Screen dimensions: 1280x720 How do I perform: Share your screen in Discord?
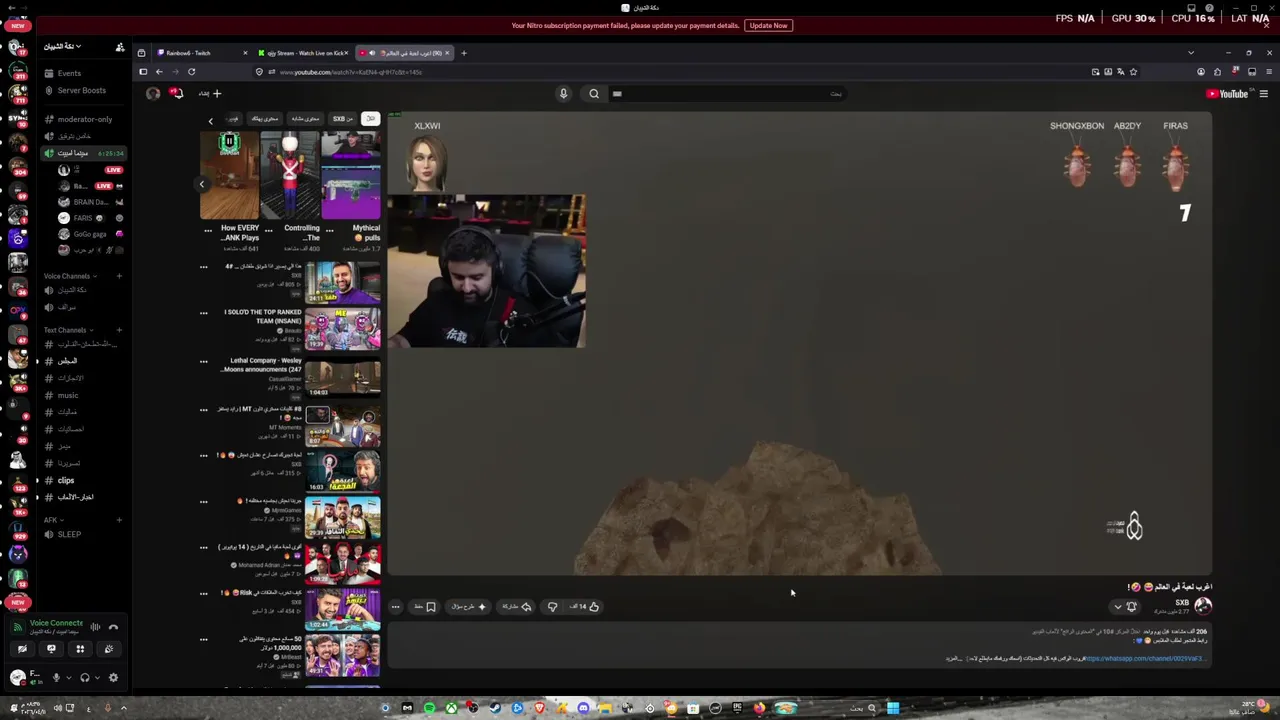pos(51,649)
